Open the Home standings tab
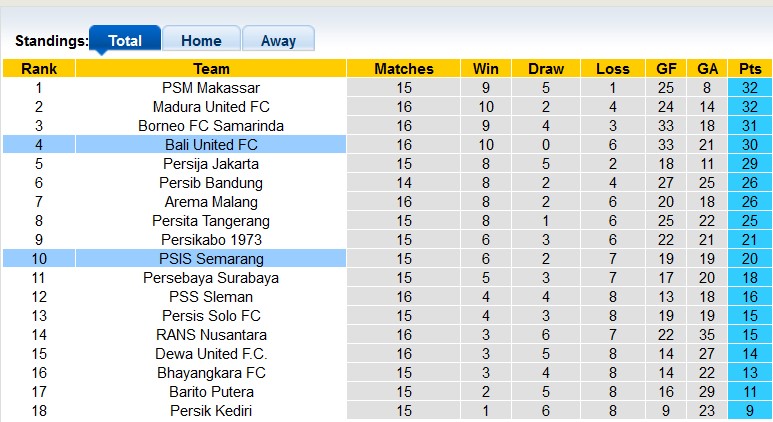Image resolution: width=773 pixels, height=422 pixels. tap(201, 41)
